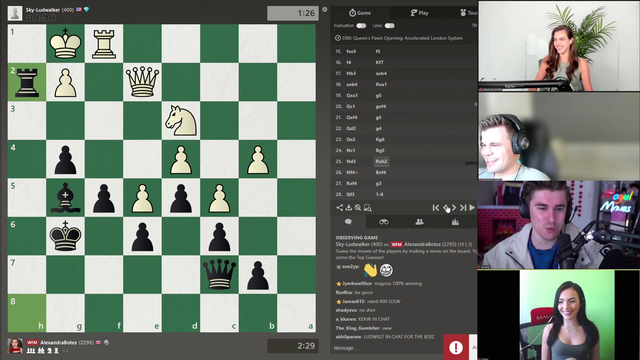The height and width of the screenshot is (360, 640).
Task: Click Sky-Ludwalker avatar thumbnail
Action: click(15, 13)
